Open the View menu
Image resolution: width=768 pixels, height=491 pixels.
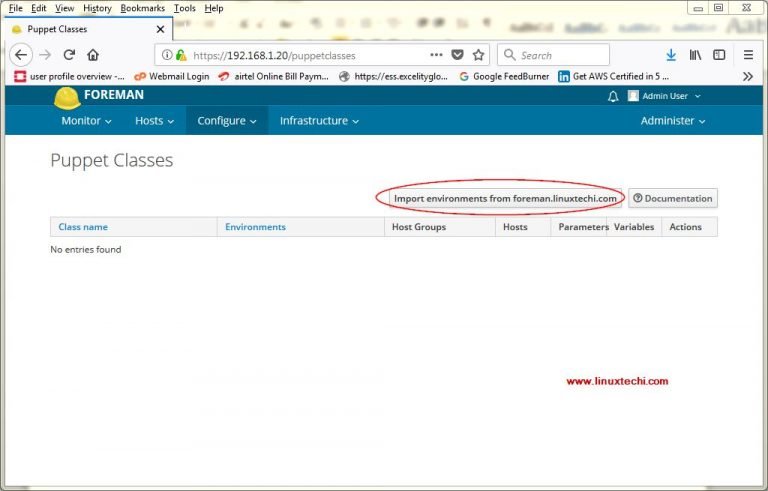pyautogui.click(x=64, y=8)
